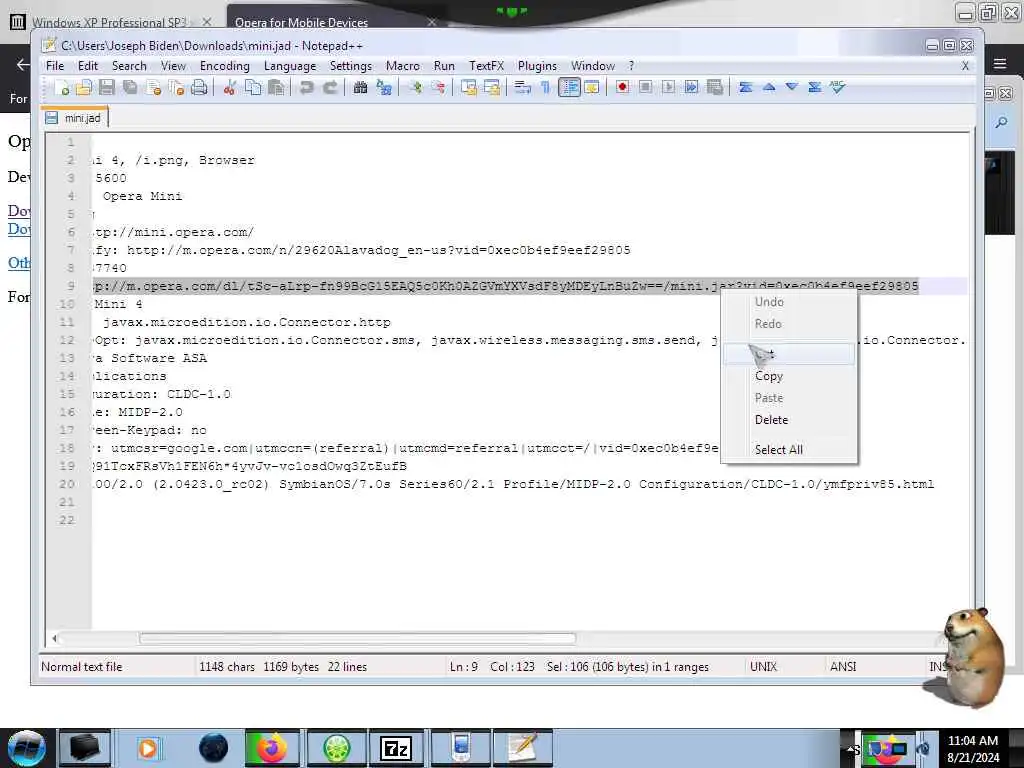This screenshot has height=768, width=1024.
Task: Click the Zoom Out toolbar icon
Action: point(438,88)
